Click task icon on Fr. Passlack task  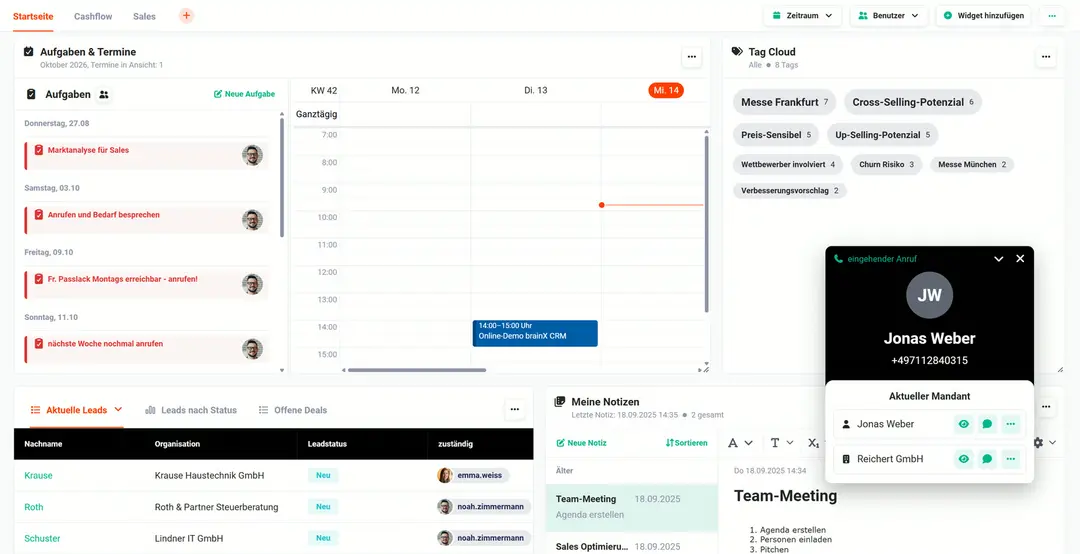pyautogui.click(x=39, y=279)
